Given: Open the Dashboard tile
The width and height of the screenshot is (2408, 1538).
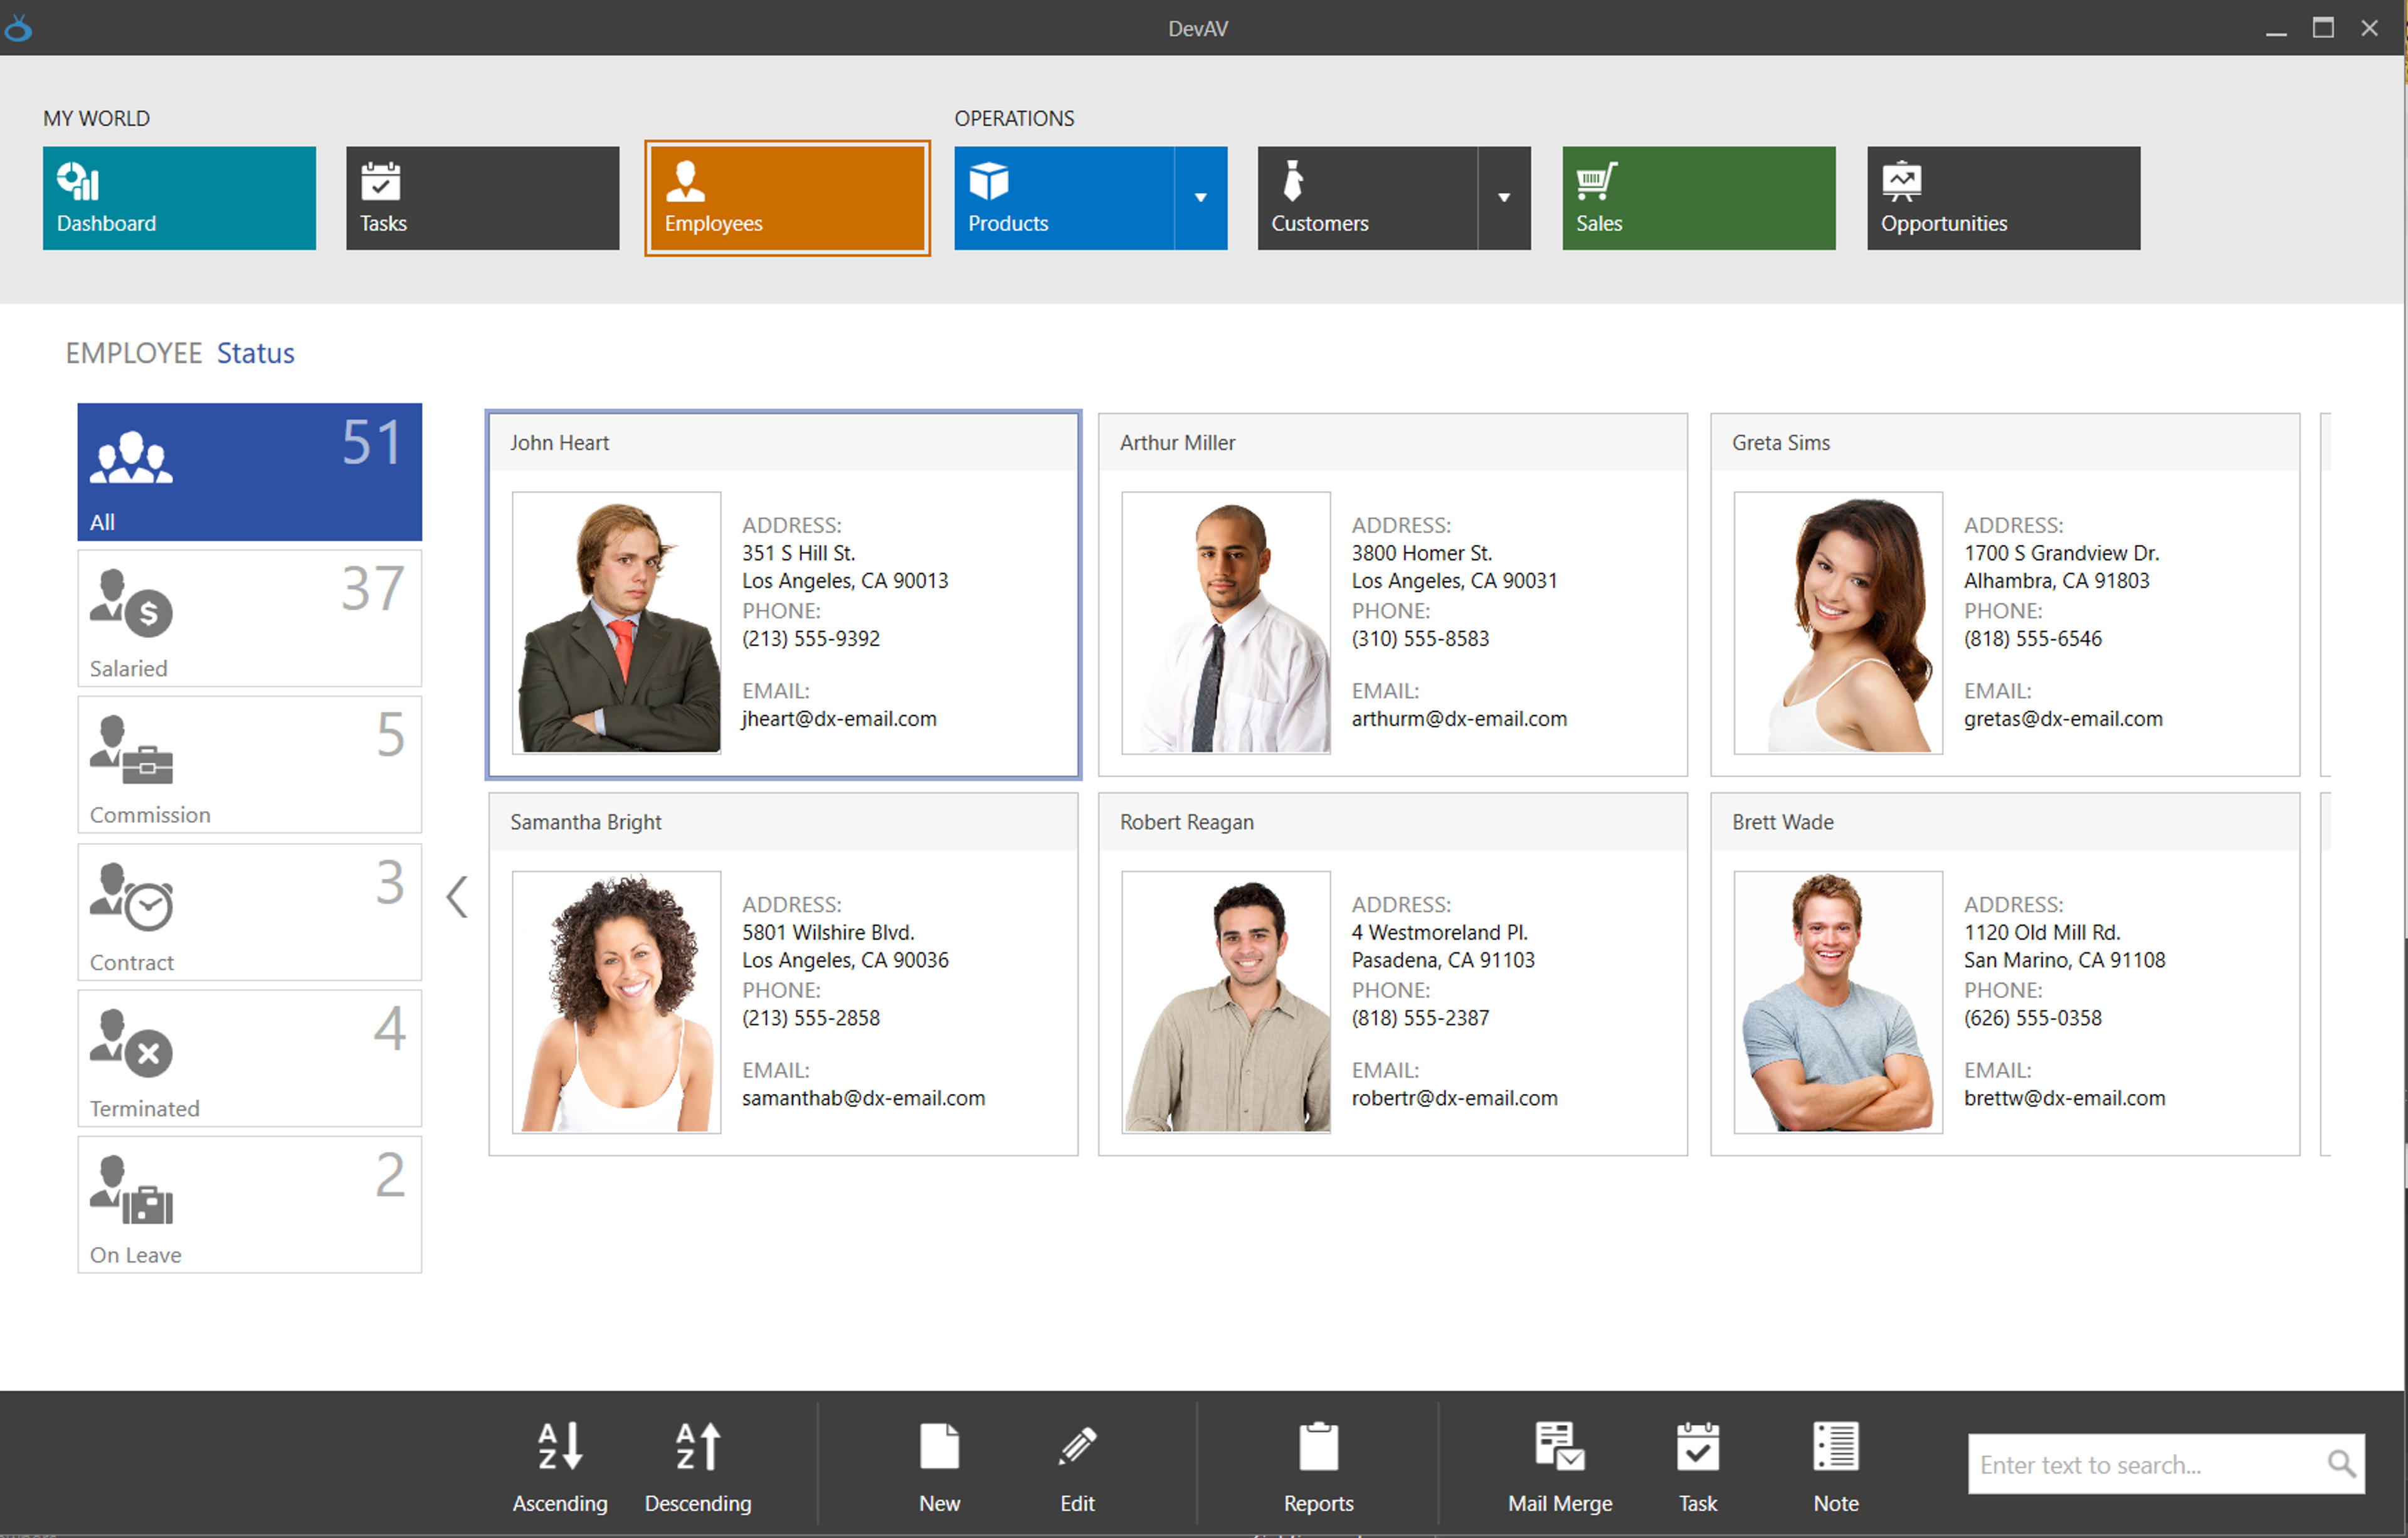Looking at the screenshot, I should [179, 198].
